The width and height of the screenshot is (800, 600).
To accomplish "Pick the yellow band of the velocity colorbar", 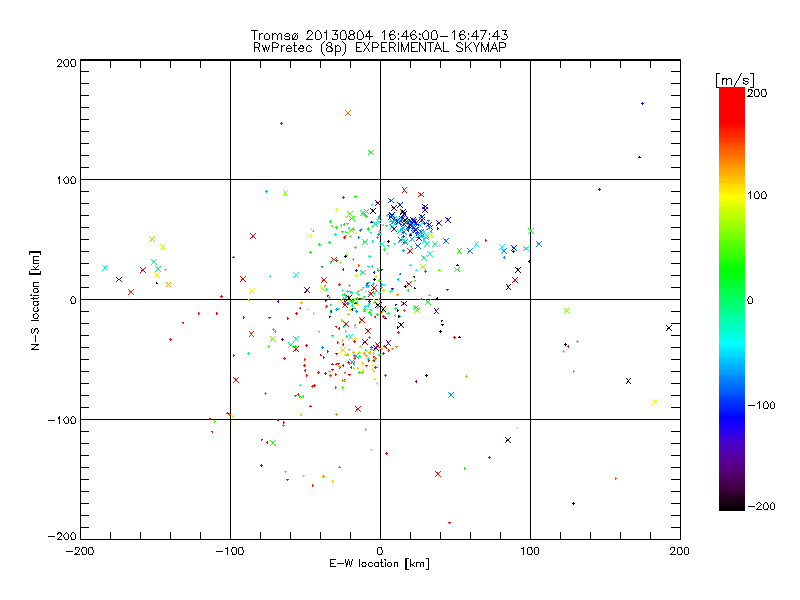I will tap(732, 195).
